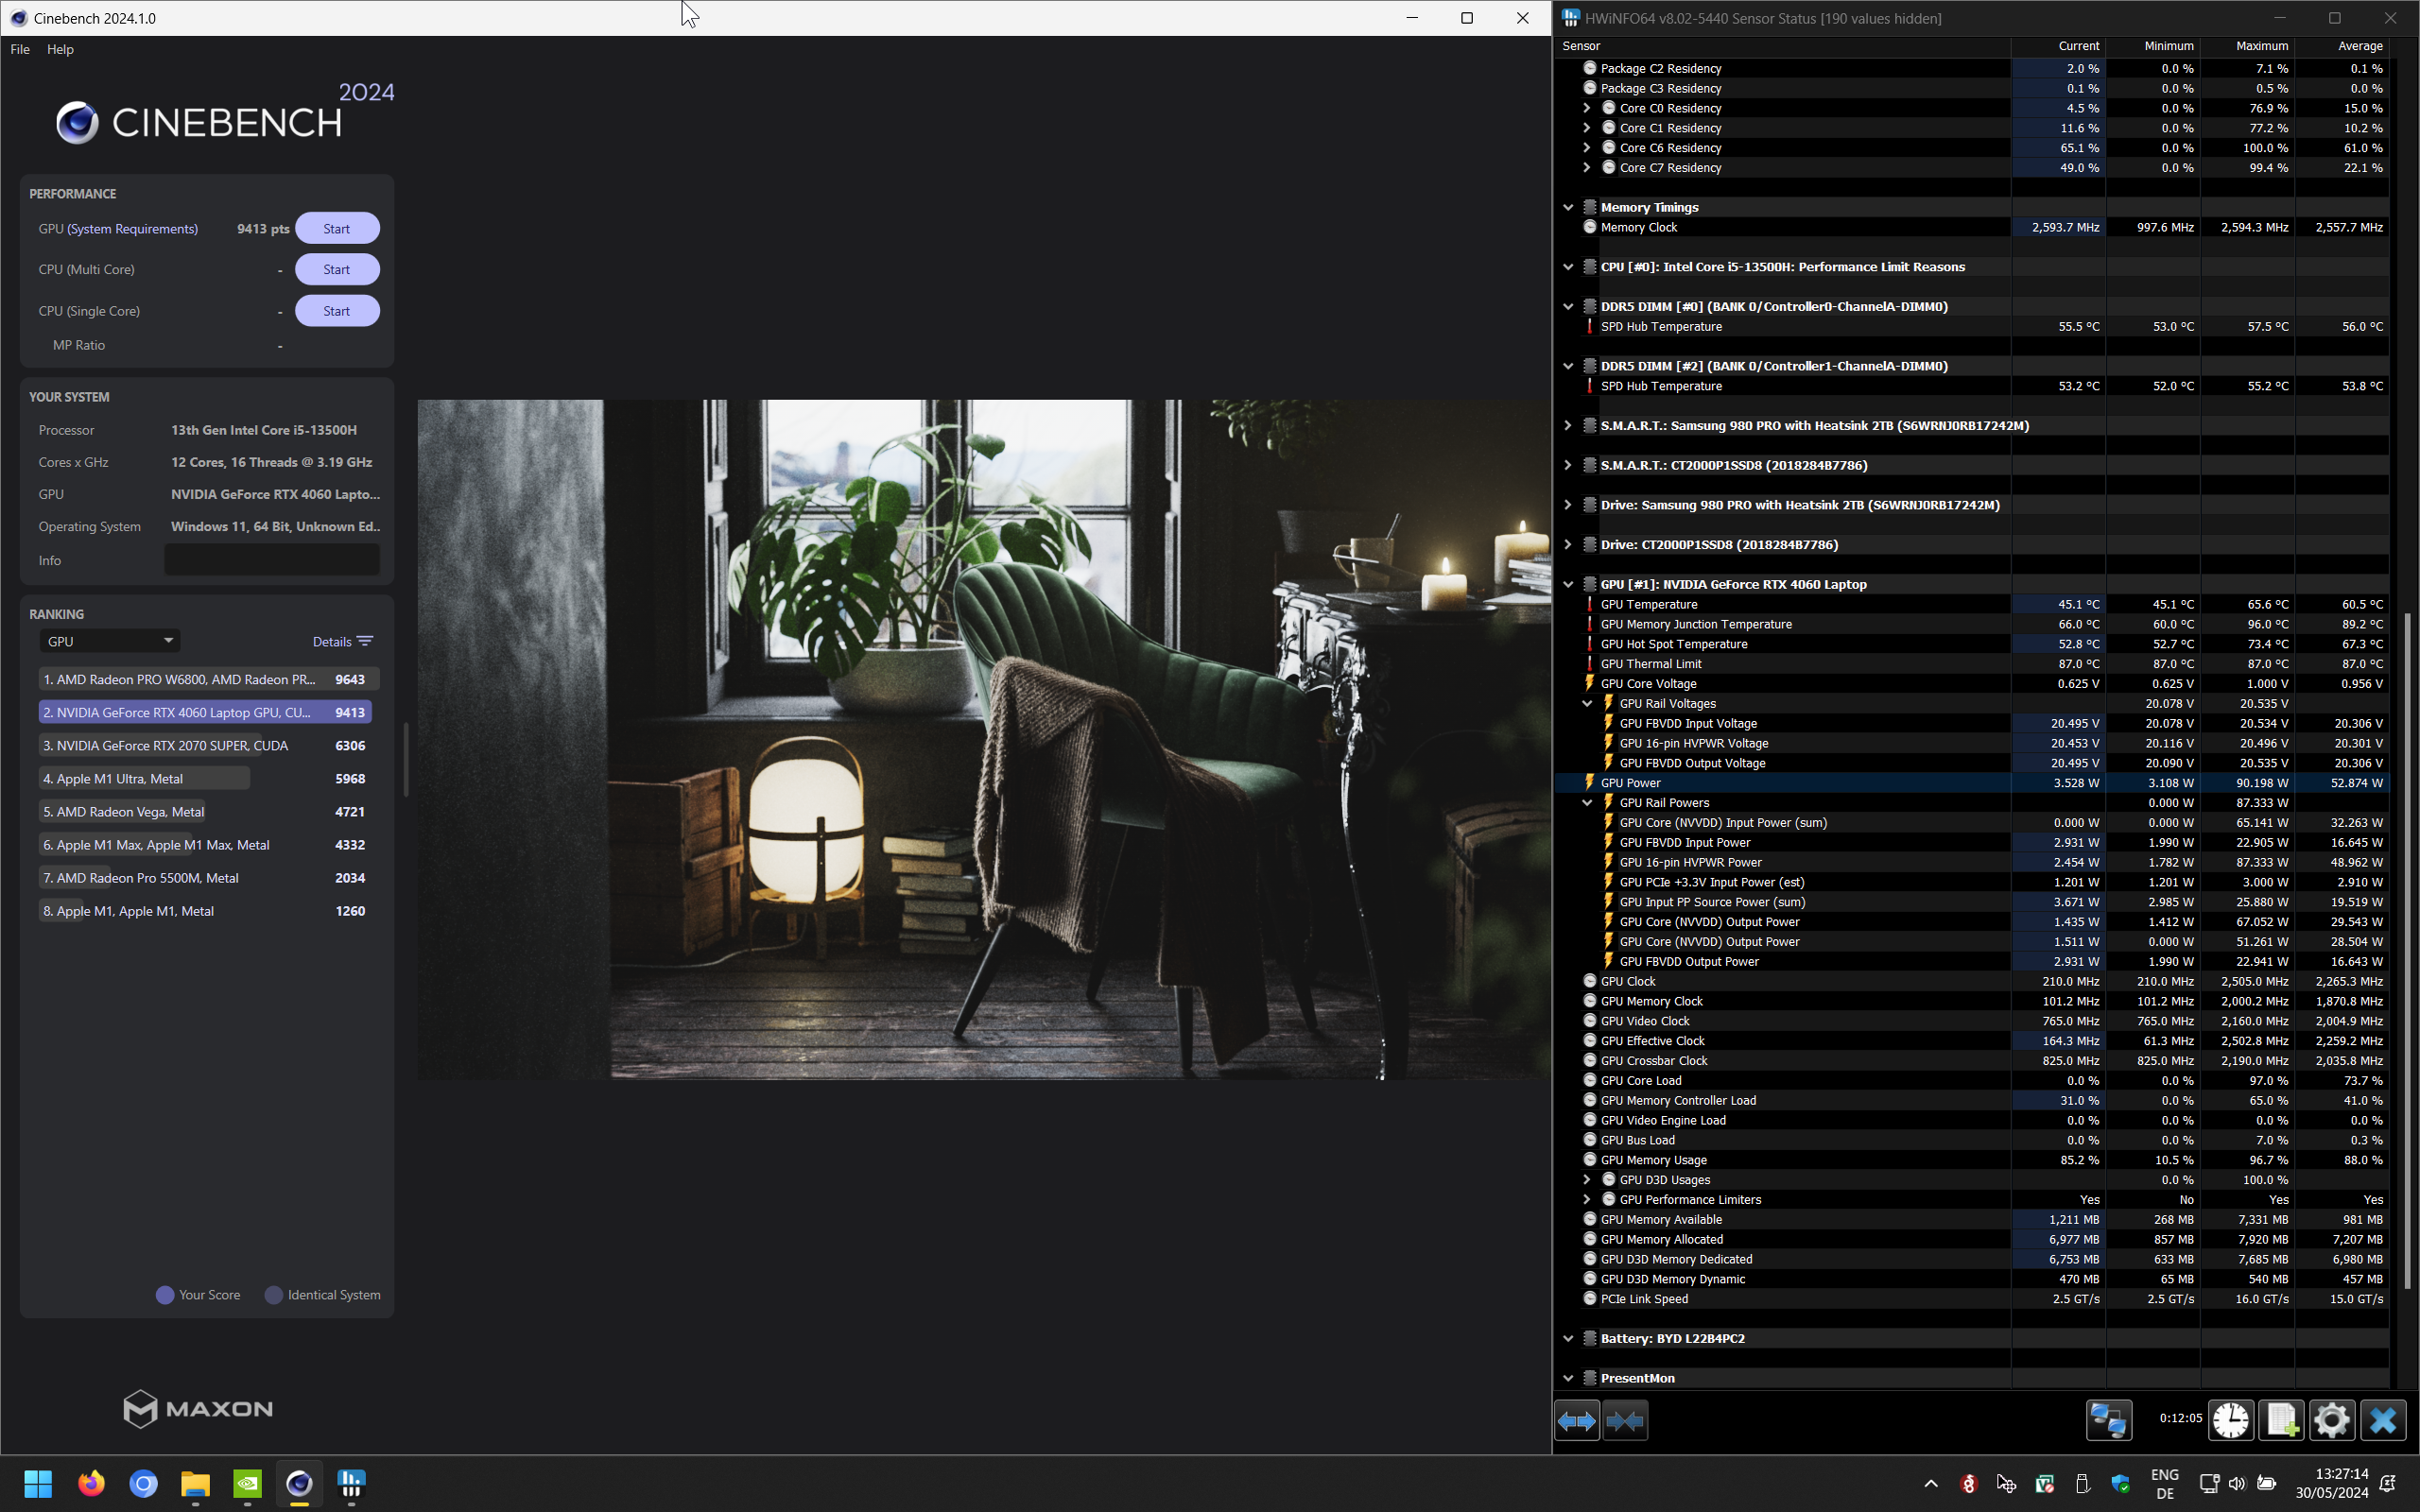Open HWiNFO sensor settings gear icon

tap(2331, 1420)
